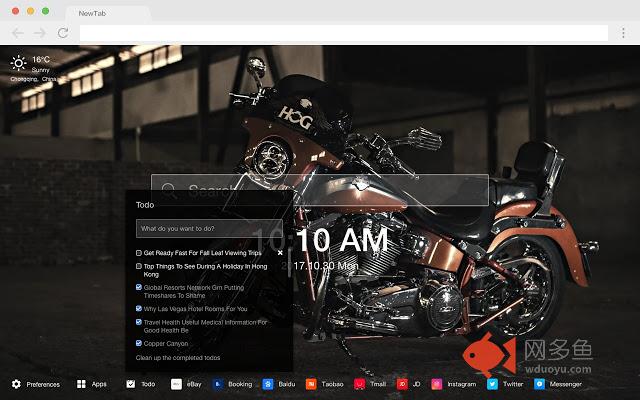Open the Twitter shortcut icon
This screenshot has height=400, width=640.
click(x=493, y=384)
